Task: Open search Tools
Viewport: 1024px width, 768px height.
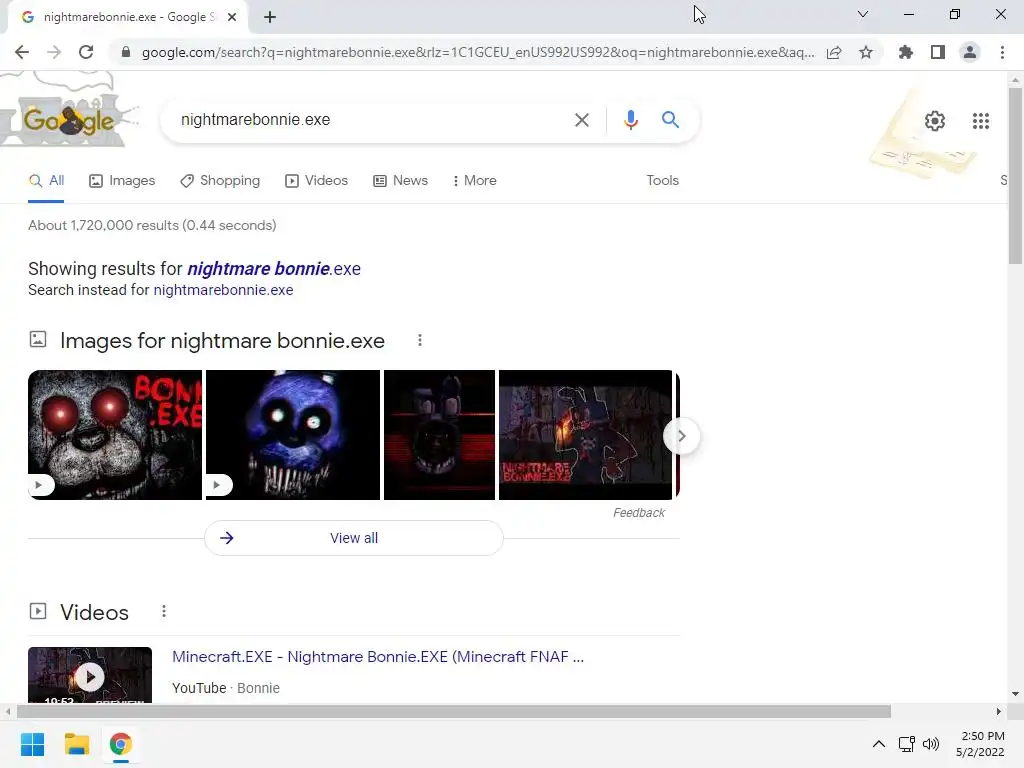Action: coord(662,180)
